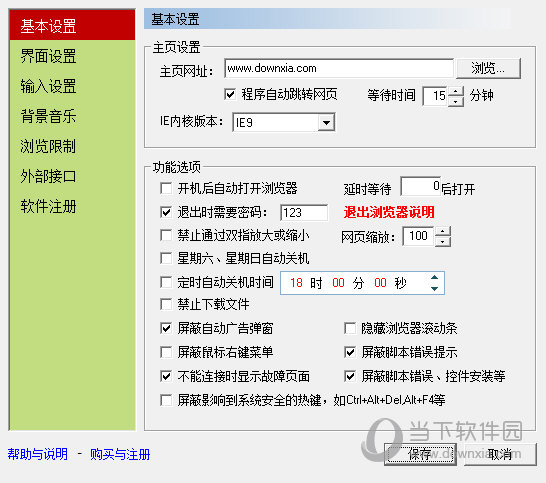Toggle 不能连接时显示故障页面 checkbox
Screen dimensions: 546x483
pyautogui.click(x=166, y=376)
